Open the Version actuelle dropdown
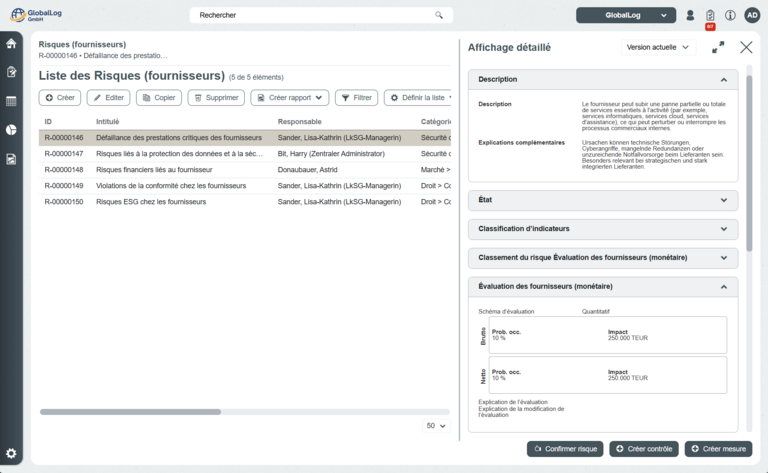 pos(658,47)
